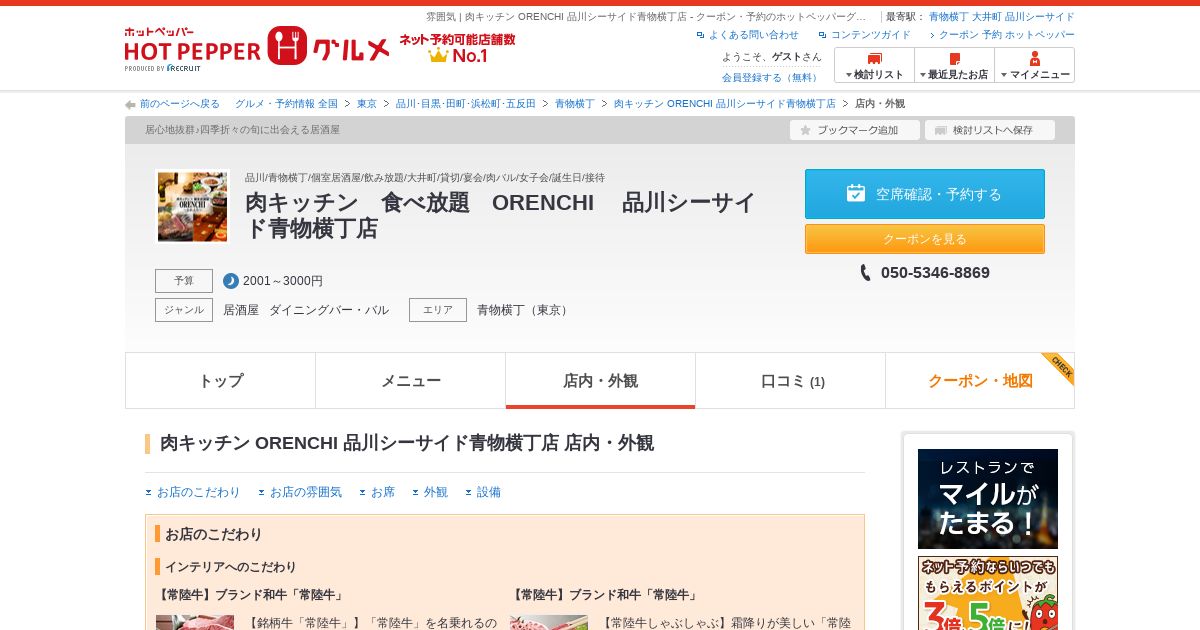The height and width of the screenshot is (630, 1200).
Task: Click calendar icon in reservation button
Action: coord(856,193)
